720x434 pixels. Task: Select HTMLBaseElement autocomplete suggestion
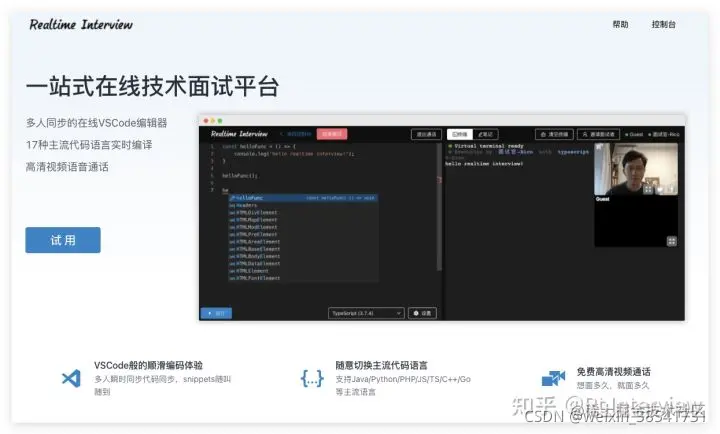pos(304,249)
